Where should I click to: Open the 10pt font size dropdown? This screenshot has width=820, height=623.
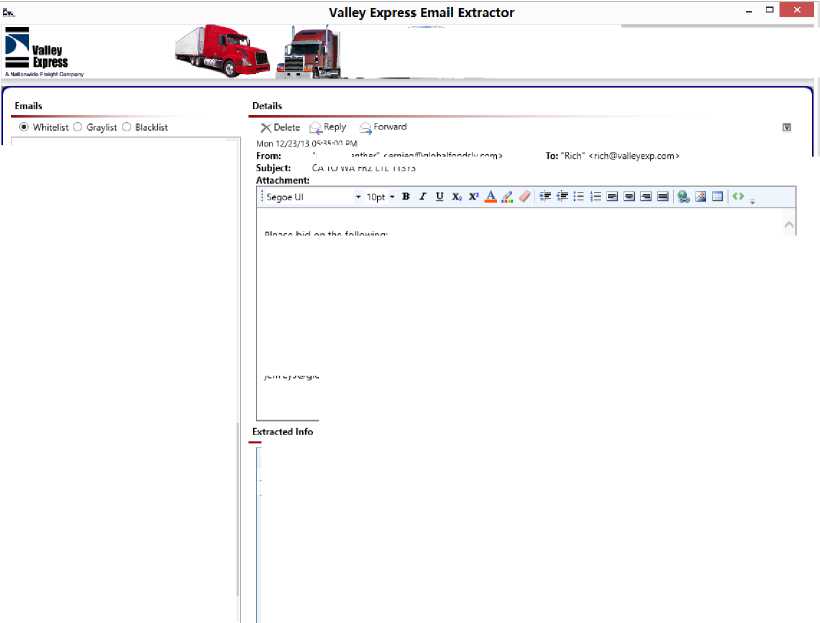(392, 197)
